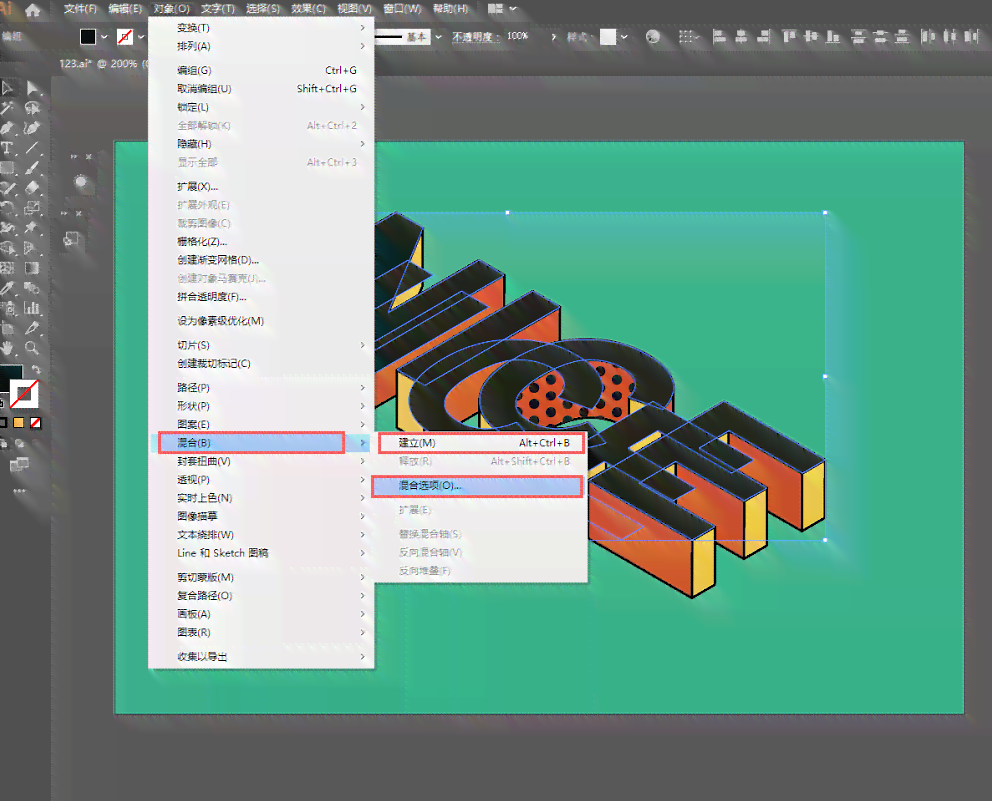Select the Type tool

pyautogui.click(x=7, y=149)
